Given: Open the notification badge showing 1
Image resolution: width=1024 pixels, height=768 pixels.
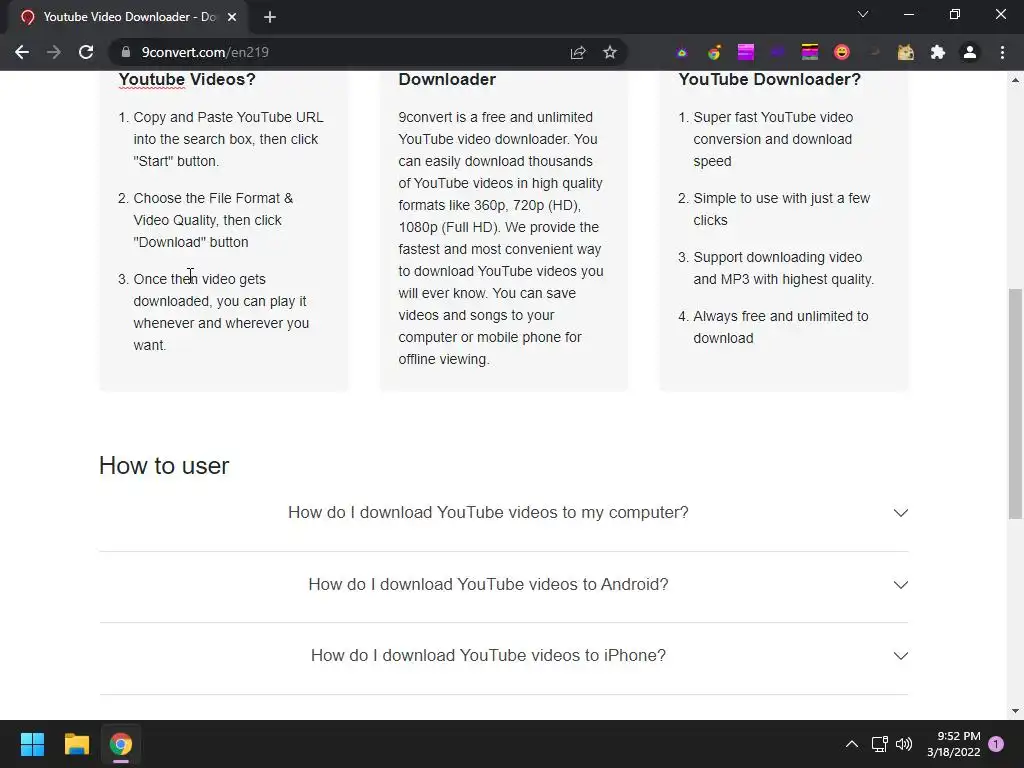Looking at the screenshot, I should tap(996, 744).
